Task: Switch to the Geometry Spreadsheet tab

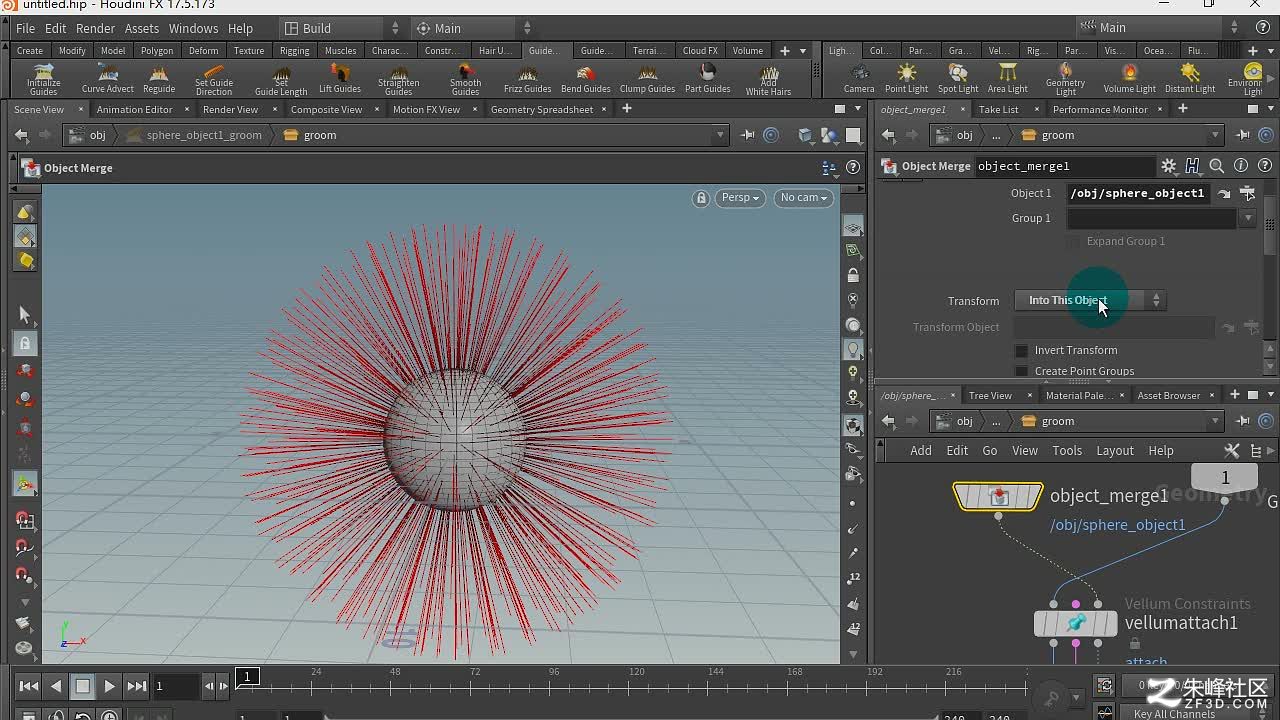Action: (x=542, y=109)
